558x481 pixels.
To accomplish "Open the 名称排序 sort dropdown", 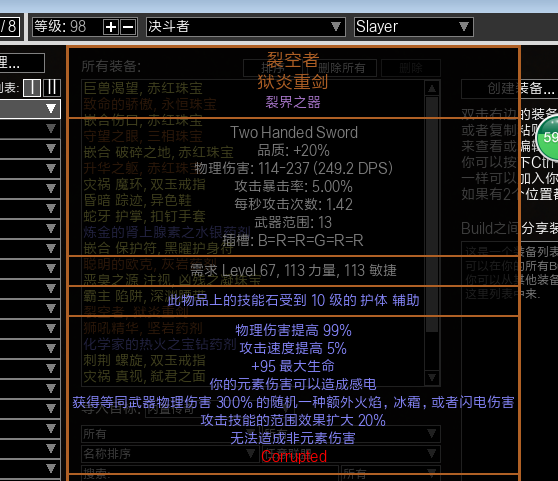I will point(170,454).
